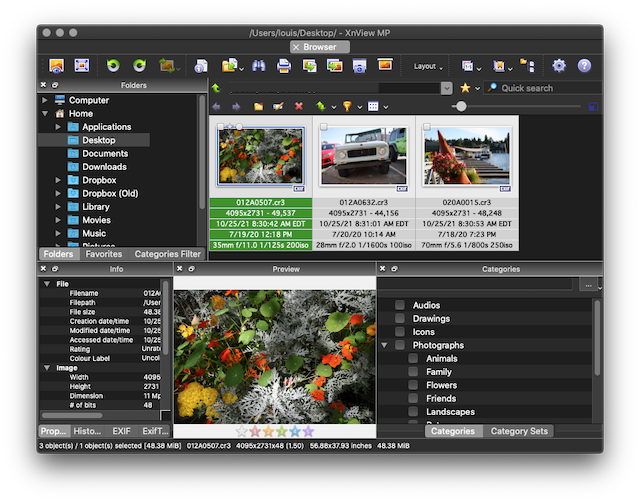640x502 pixels.
Task: Open settings with the gear icon
Action: [559, 66]
